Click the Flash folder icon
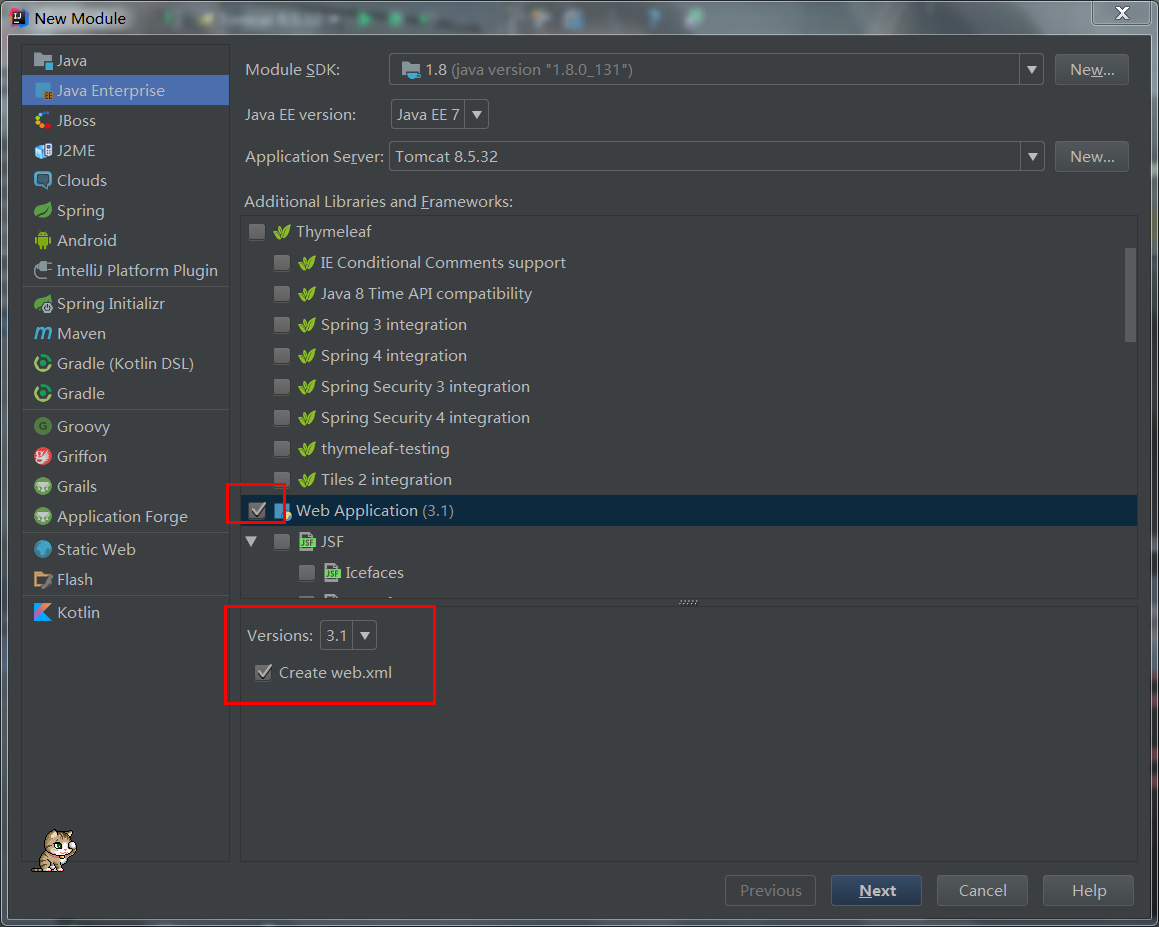The height and width of the screenshot is (927, 1159). 43,580
